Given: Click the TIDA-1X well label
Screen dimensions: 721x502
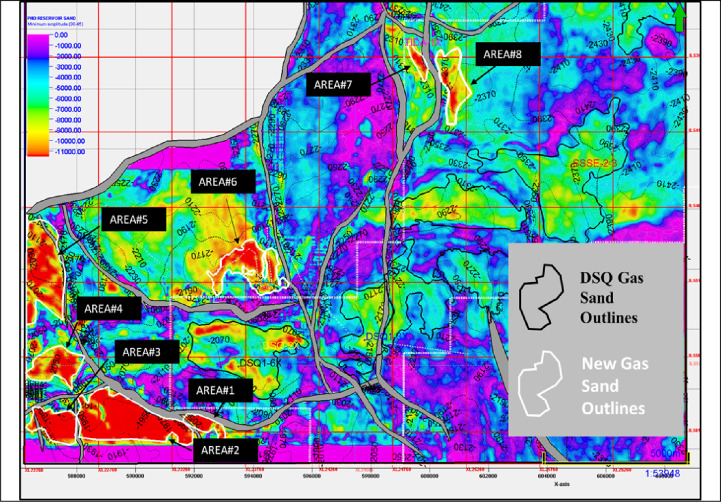Looking at the screenshot, I should pyautogui.click(x=423, y=42).
